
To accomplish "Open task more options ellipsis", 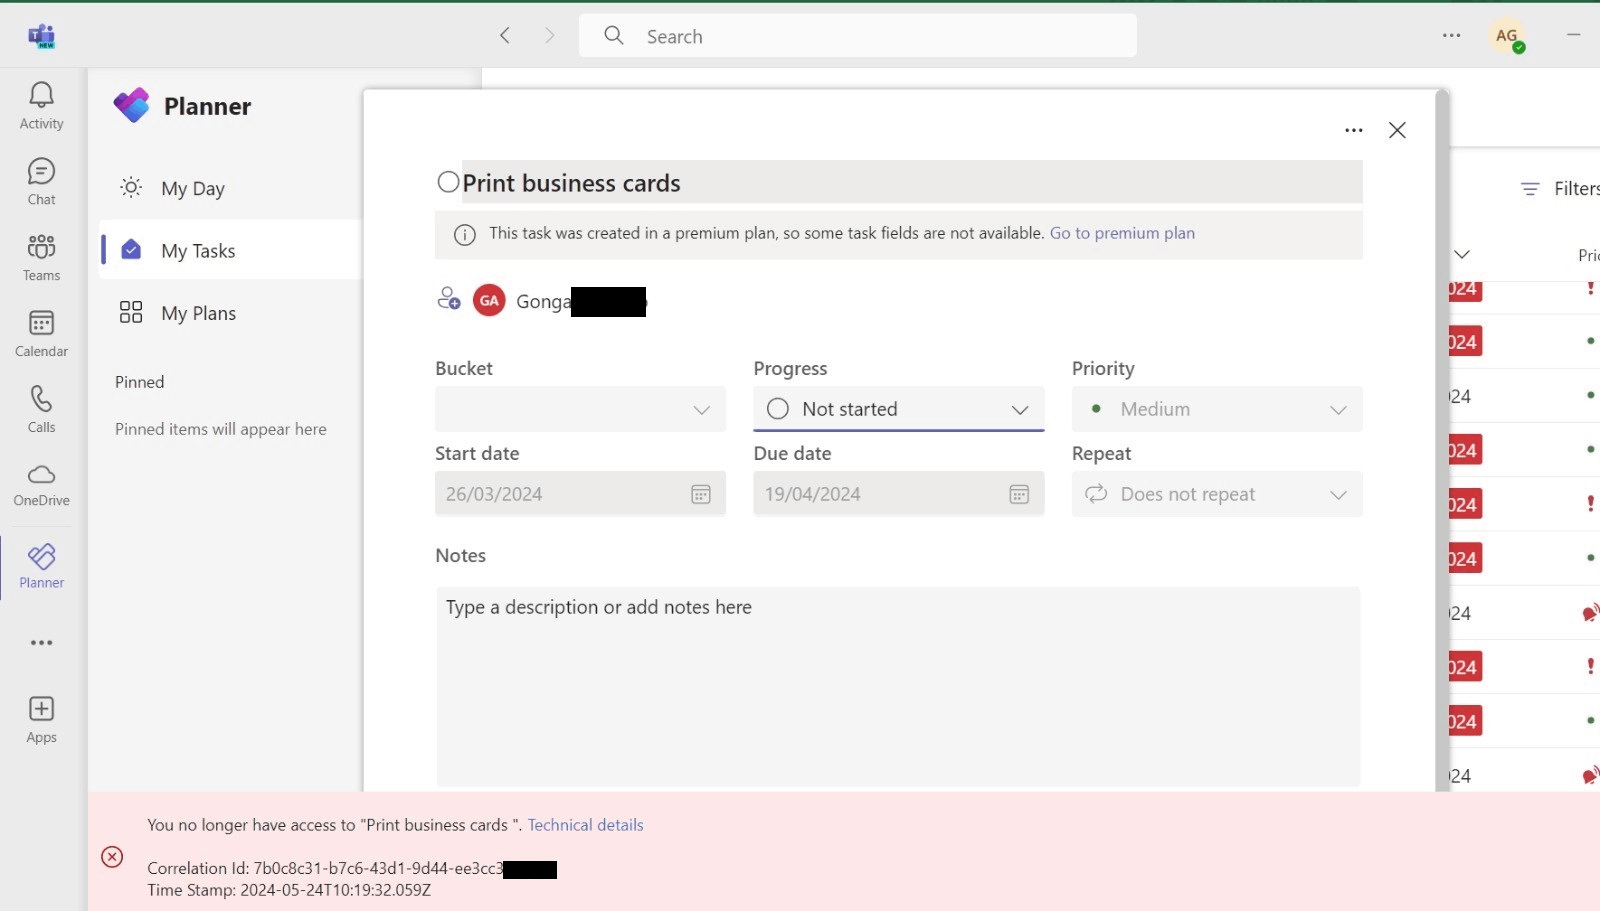I will 1354,130.
